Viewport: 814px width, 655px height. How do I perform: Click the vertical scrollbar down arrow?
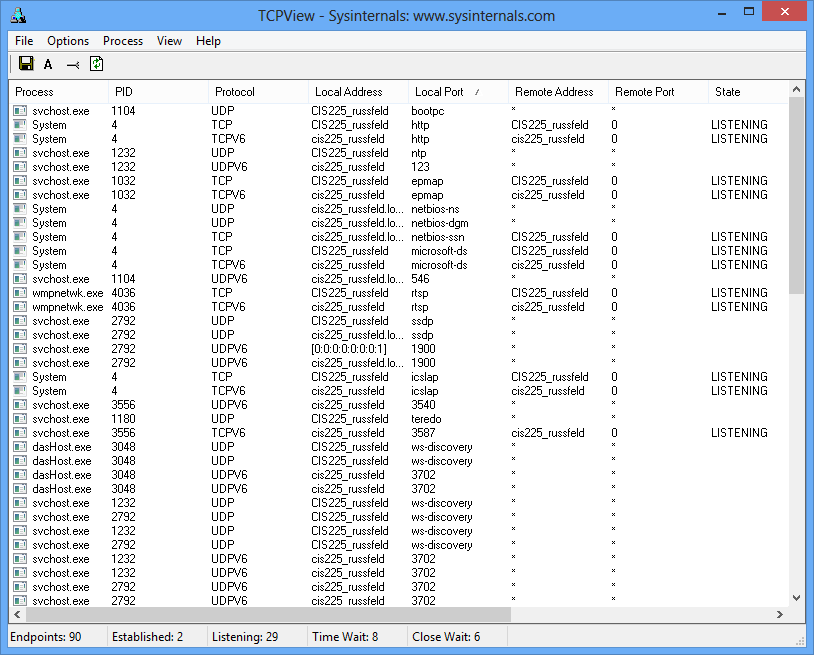796,598
